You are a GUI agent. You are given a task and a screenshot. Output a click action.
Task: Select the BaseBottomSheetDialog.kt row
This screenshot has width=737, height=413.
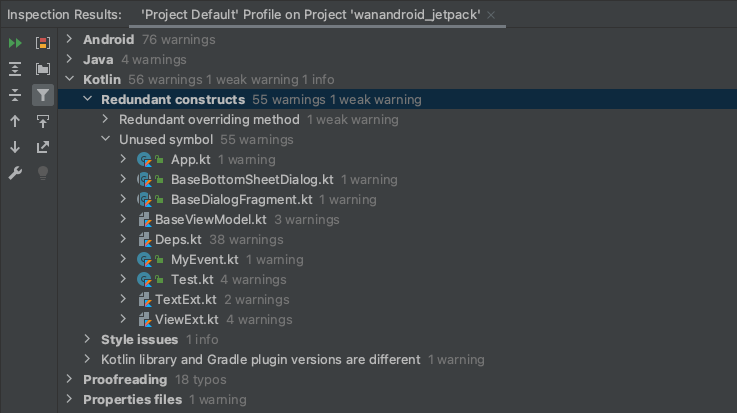pos(397,179)
